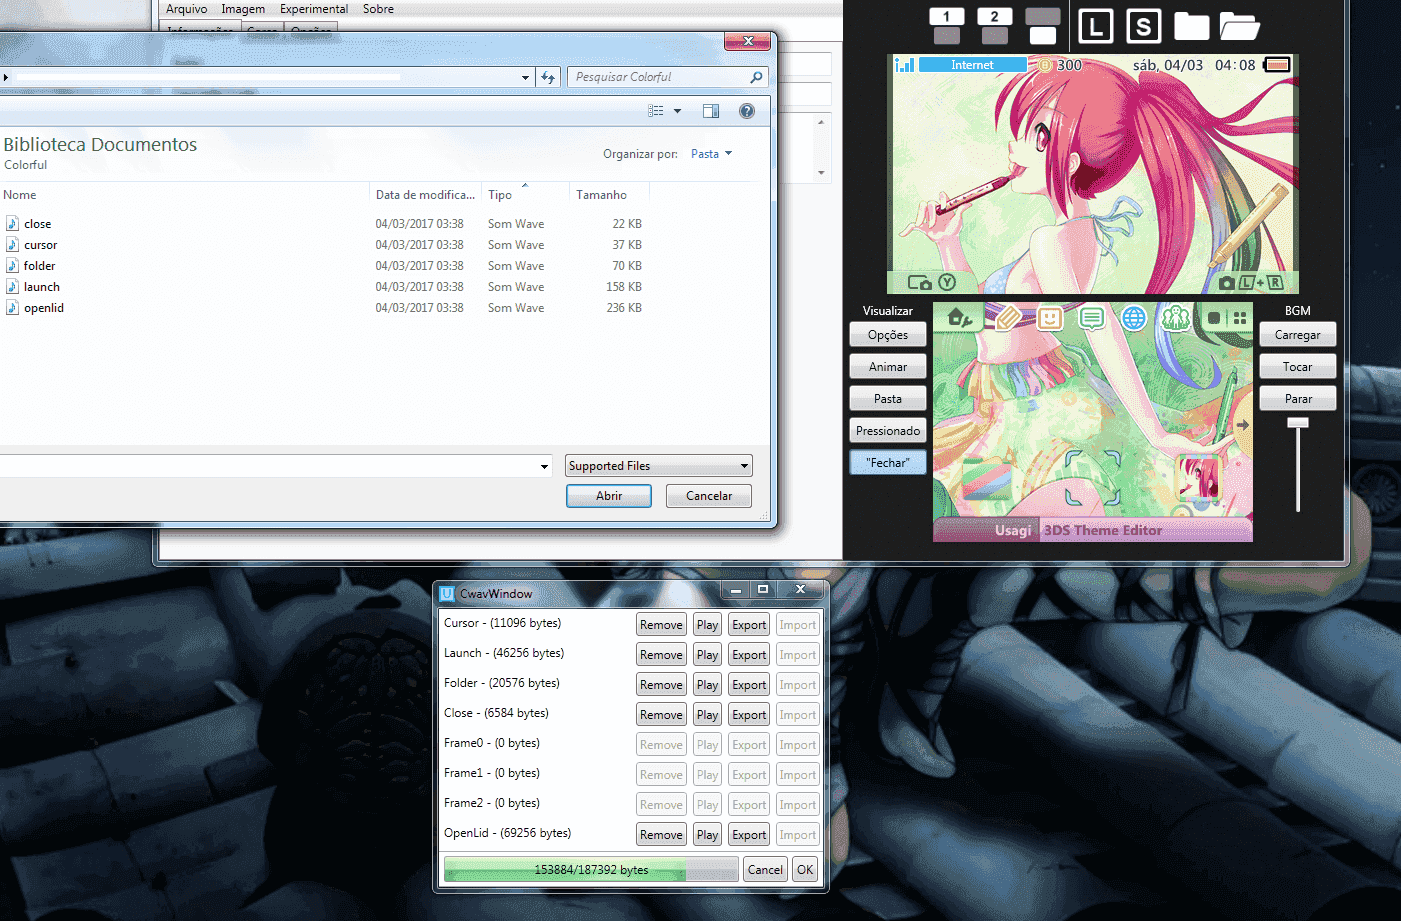Click the Tocar BGM button
The height and width of the screenshot is (921, 1401).
point(1298,367)
